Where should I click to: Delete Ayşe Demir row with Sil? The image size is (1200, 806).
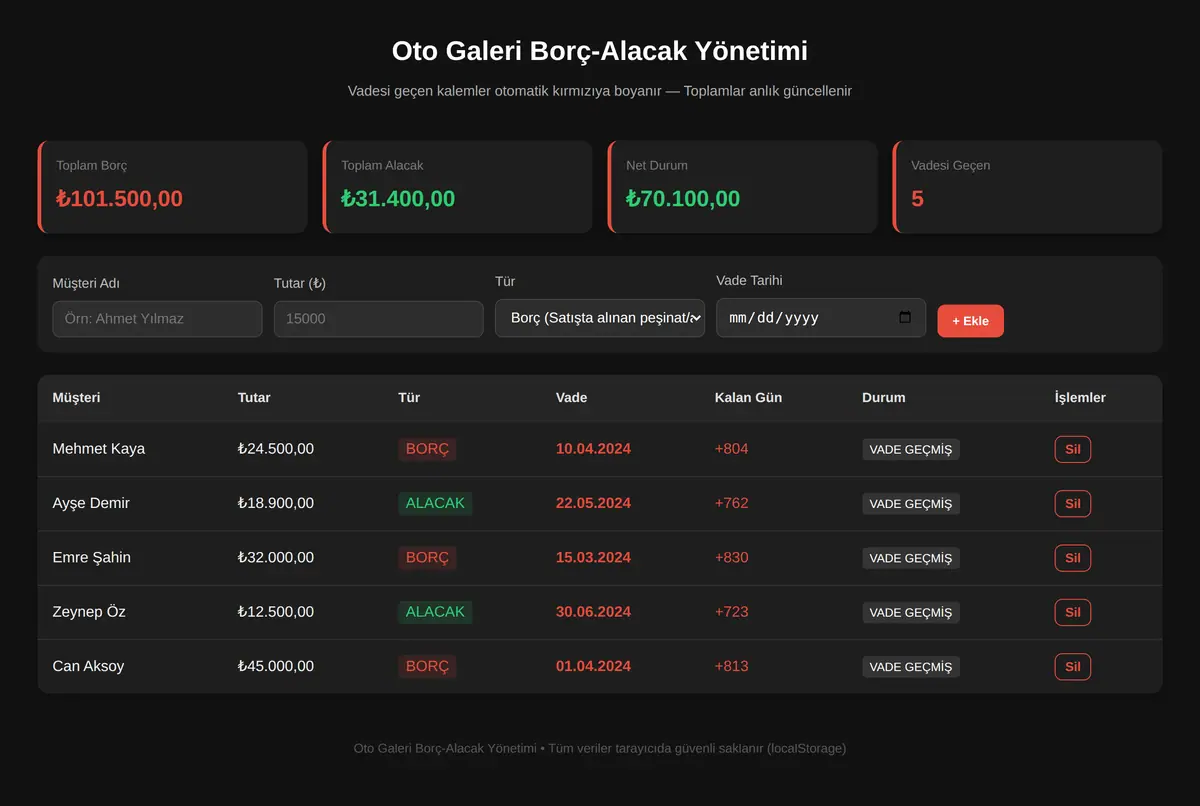pyautogui.click(x=1072, y=503)
